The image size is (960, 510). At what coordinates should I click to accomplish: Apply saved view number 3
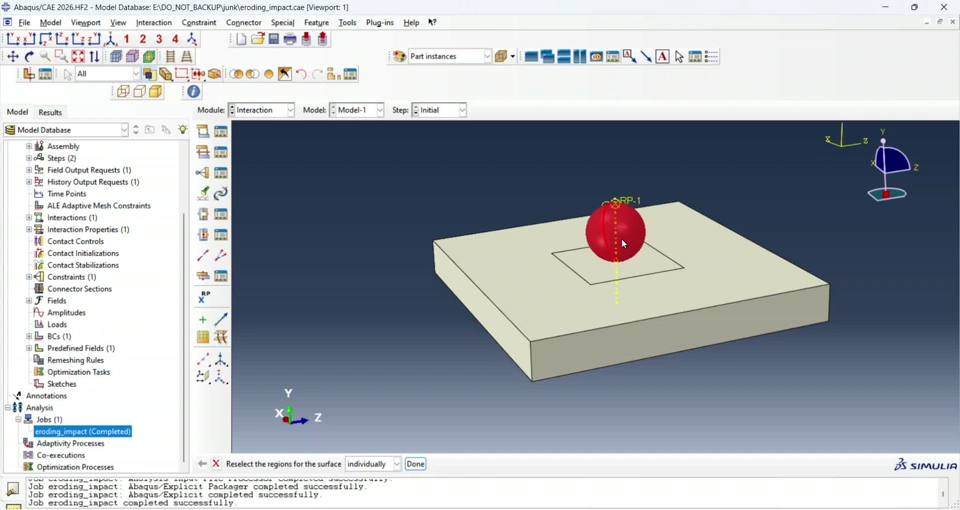point(159,39)
